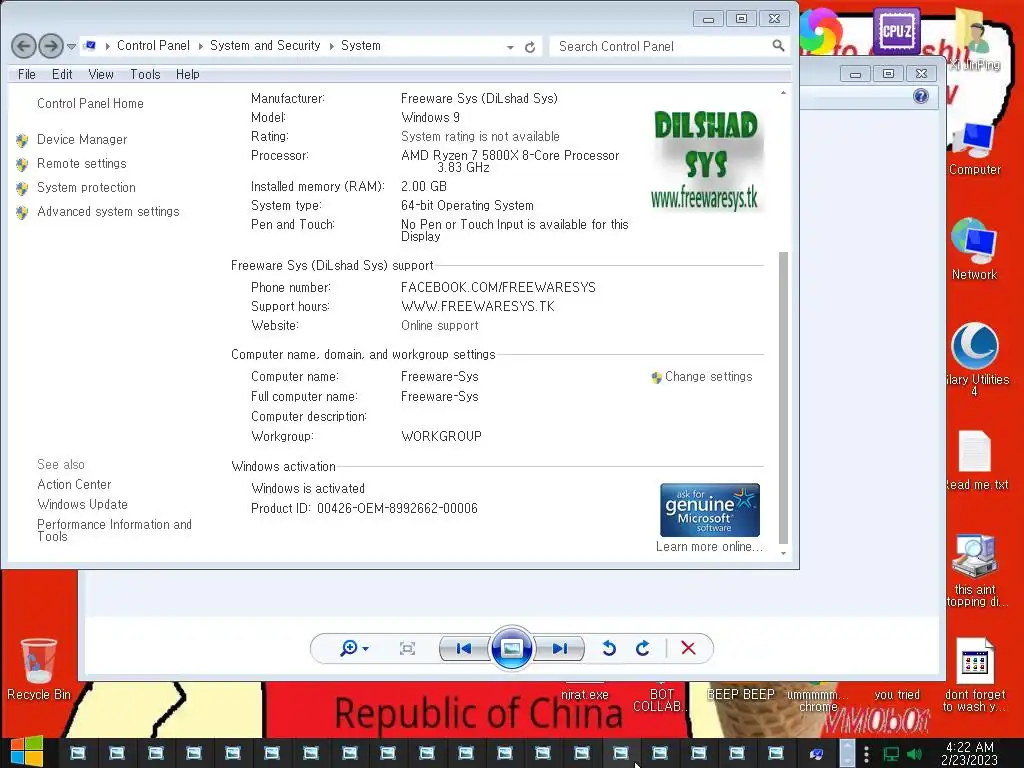Open the dont forget to wash desktop file
The width and height of the screenshot is (1024, 768).
(x=975, y=675)
